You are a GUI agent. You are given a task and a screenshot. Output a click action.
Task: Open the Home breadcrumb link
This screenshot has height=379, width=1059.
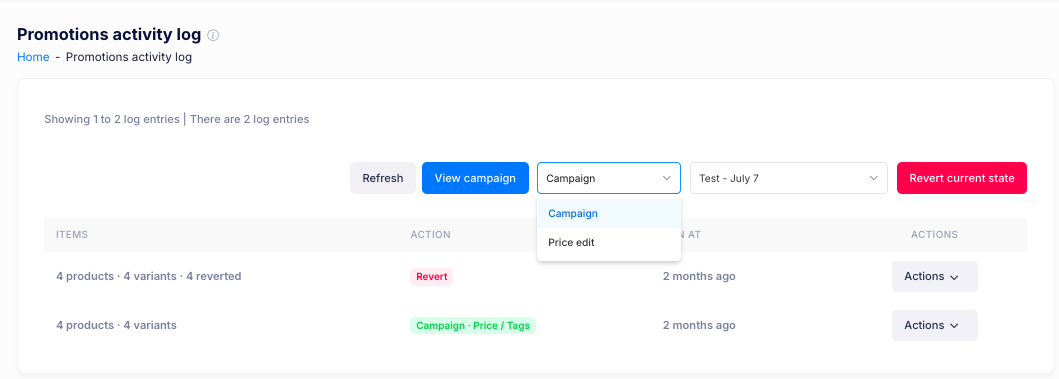tap(33, 57)
